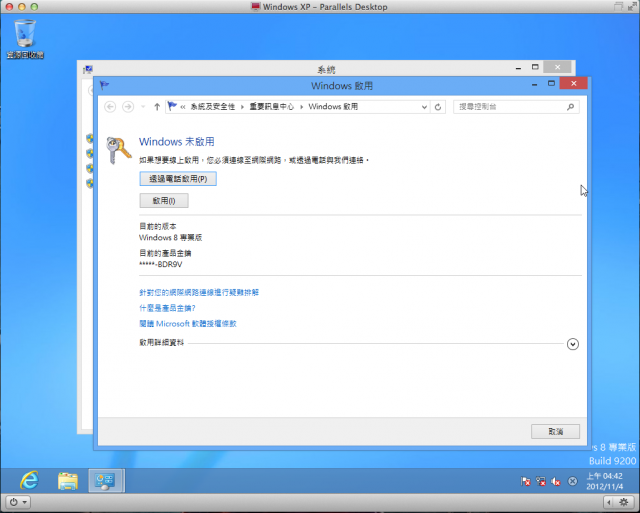Expand the arrow after 重要訊息中心 breadcrumb
This screenshot has width=640, height=513.
(301, 107)
